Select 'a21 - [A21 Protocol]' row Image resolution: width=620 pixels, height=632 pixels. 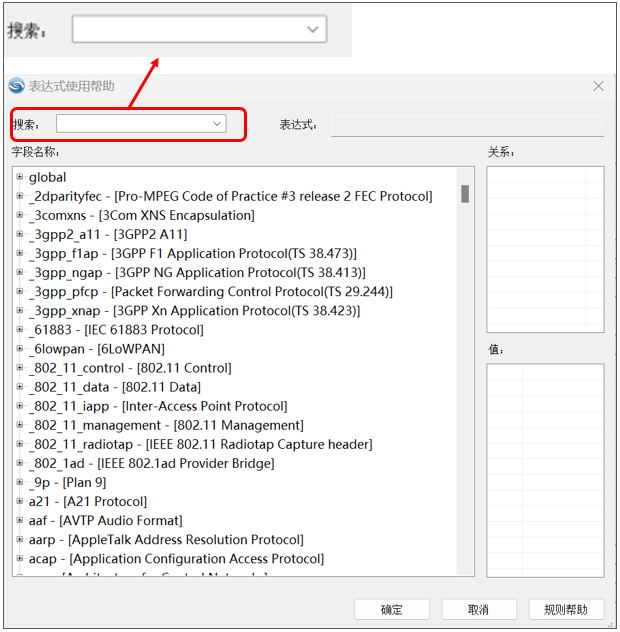[88, 501]
